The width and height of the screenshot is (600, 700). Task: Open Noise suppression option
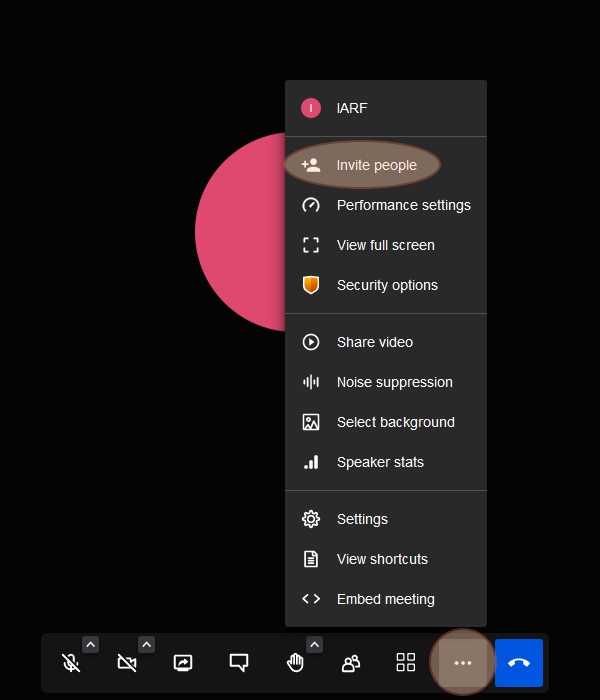[394, 382]
